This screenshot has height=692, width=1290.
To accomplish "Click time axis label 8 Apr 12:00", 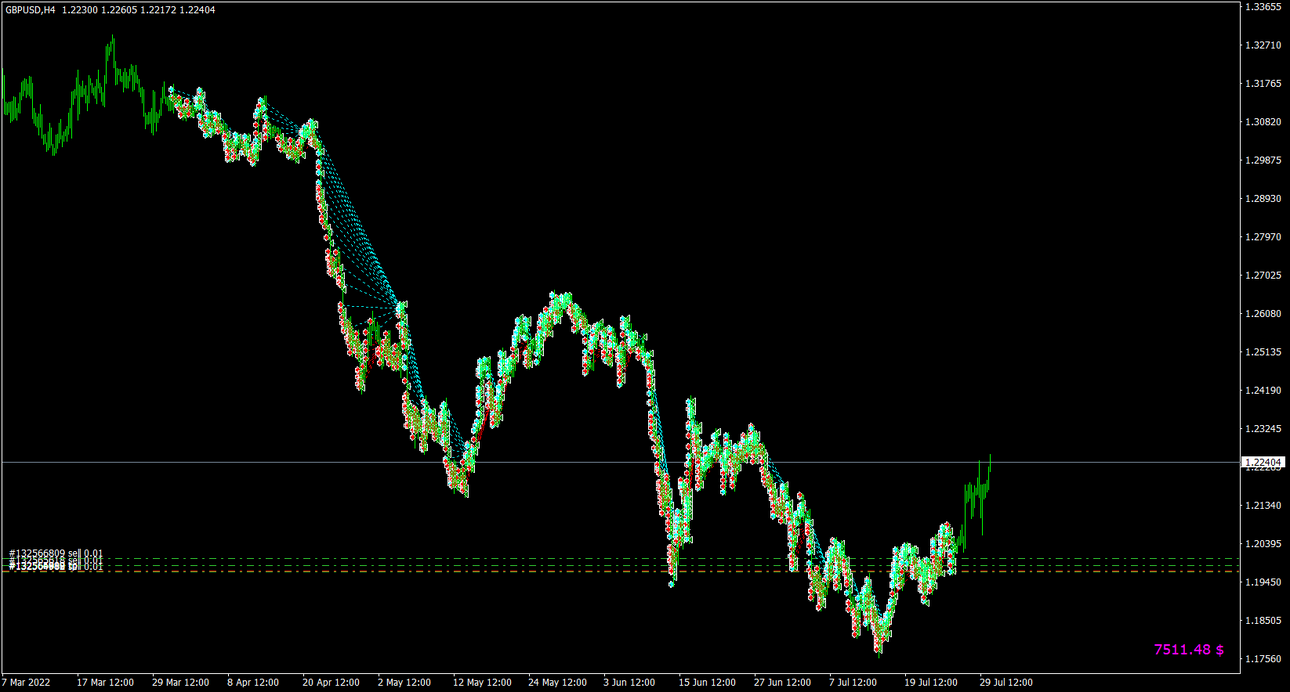I will [x=252, y=683].
